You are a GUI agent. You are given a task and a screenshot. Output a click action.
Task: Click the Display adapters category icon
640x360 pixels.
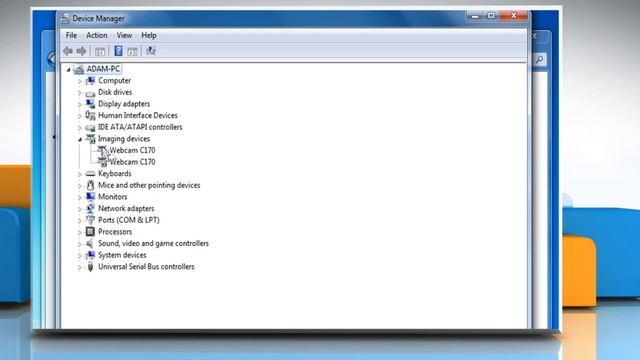[x=90, y=104]
